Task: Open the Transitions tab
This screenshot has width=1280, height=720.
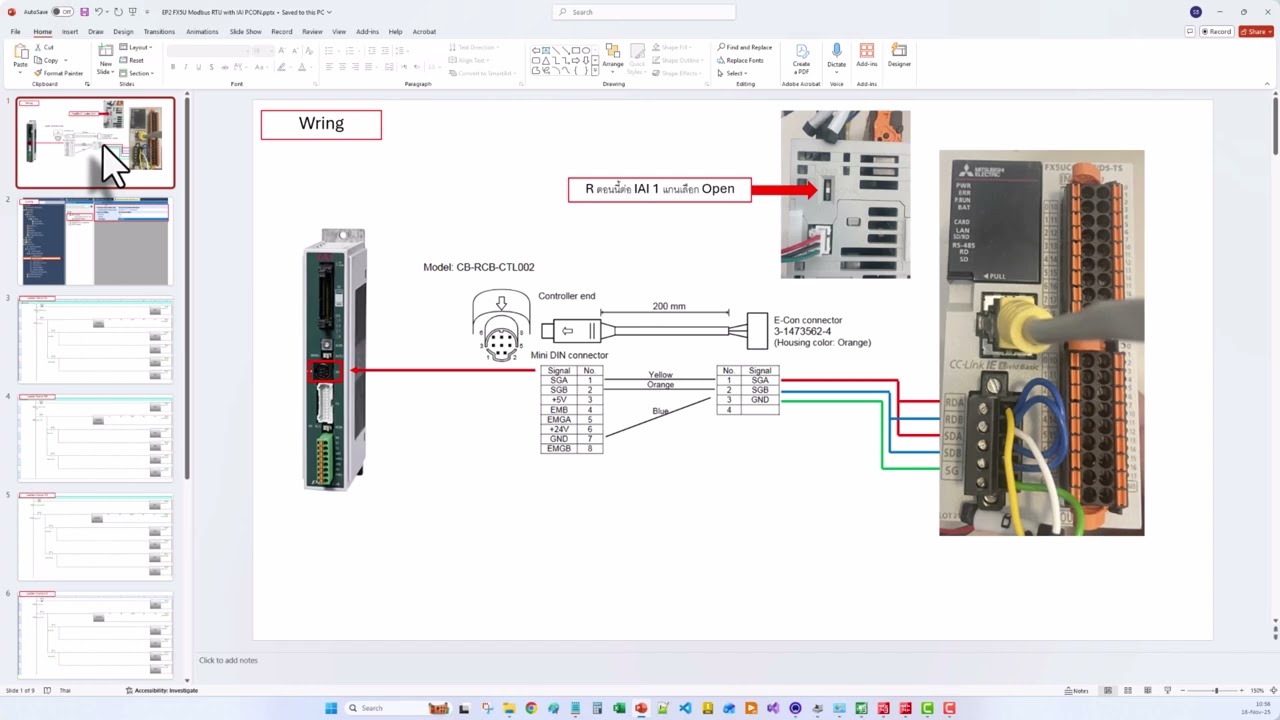Action: 159,31
